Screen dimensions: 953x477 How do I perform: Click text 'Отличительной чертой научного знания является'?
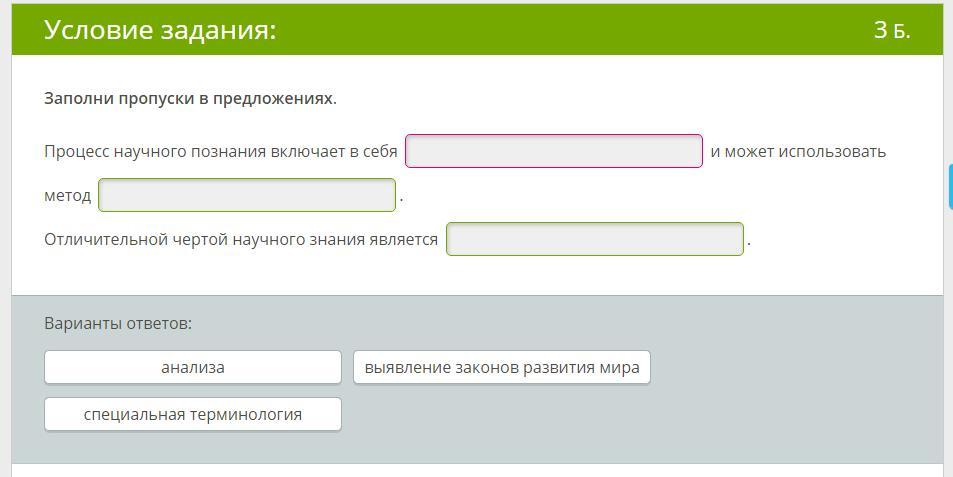[x=240, y=240]
